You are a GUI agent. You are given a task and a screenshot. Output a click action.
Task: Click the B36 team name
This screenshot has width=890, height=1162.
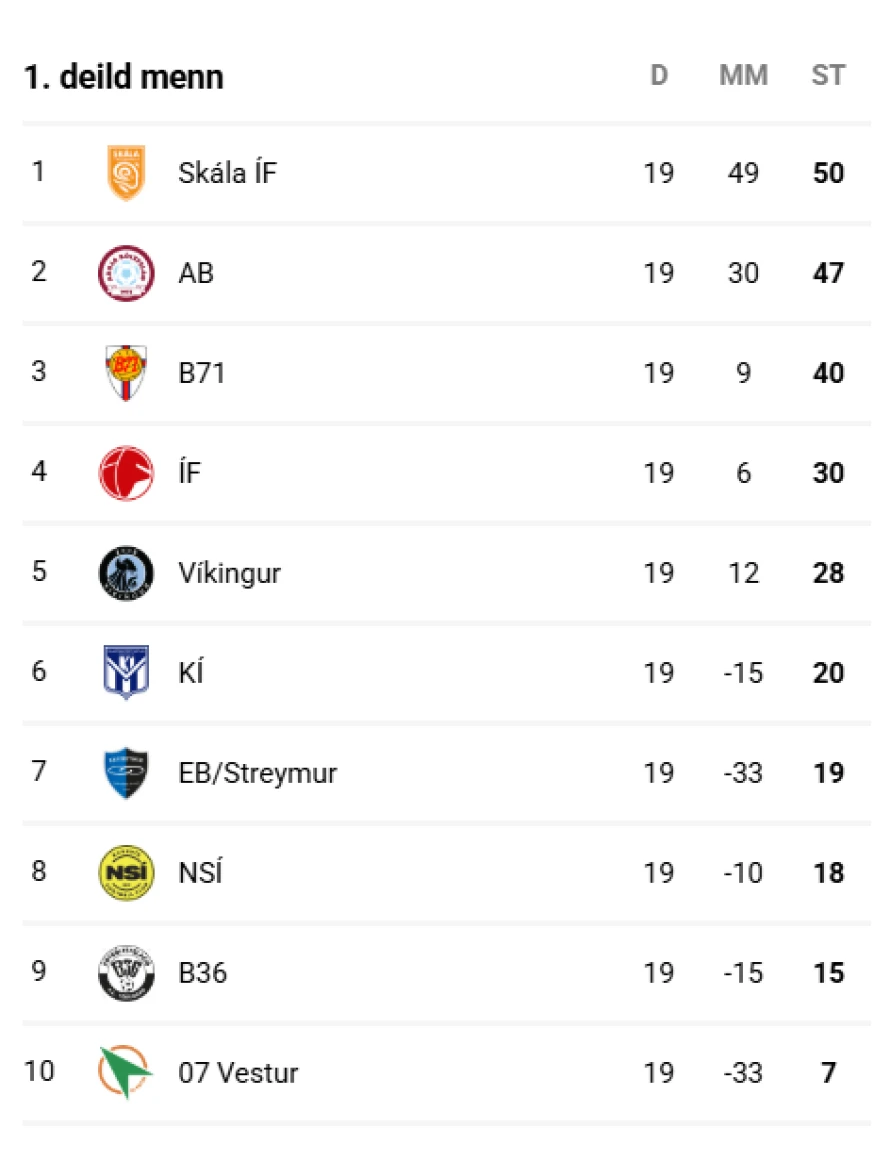pos(202,972)
